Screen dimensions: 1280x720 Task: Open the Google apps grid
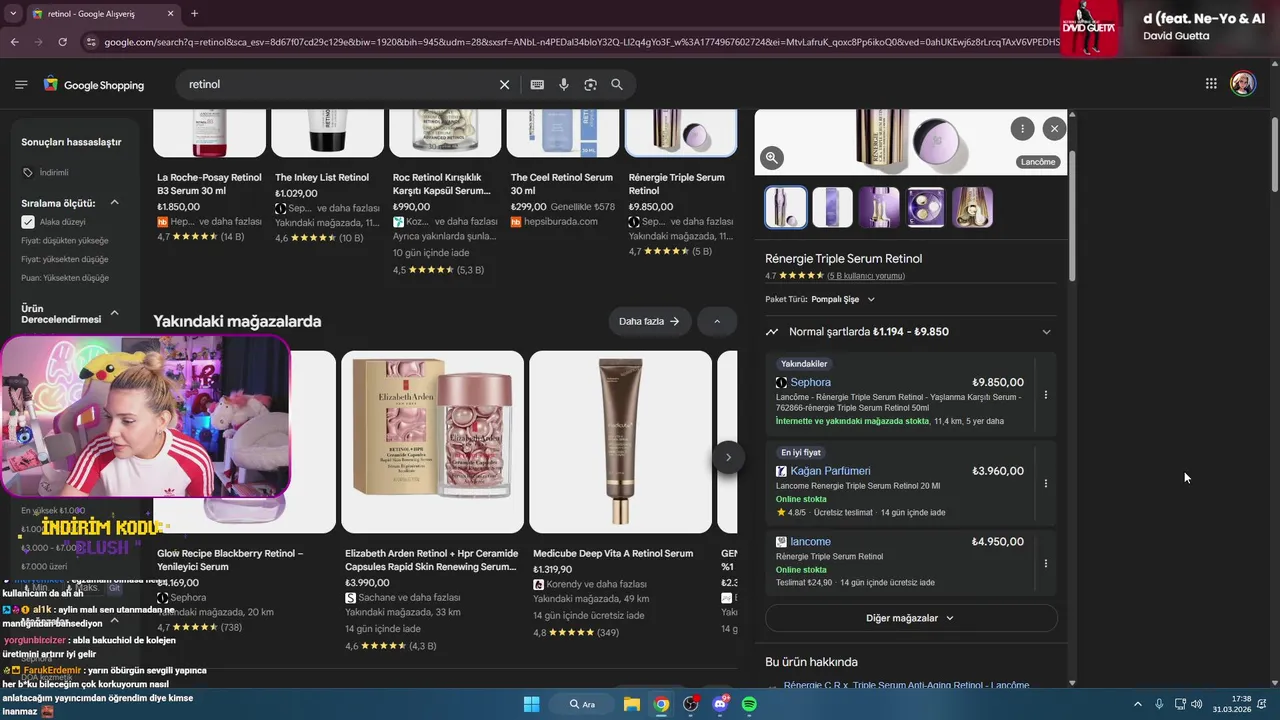coord(1211,84)
